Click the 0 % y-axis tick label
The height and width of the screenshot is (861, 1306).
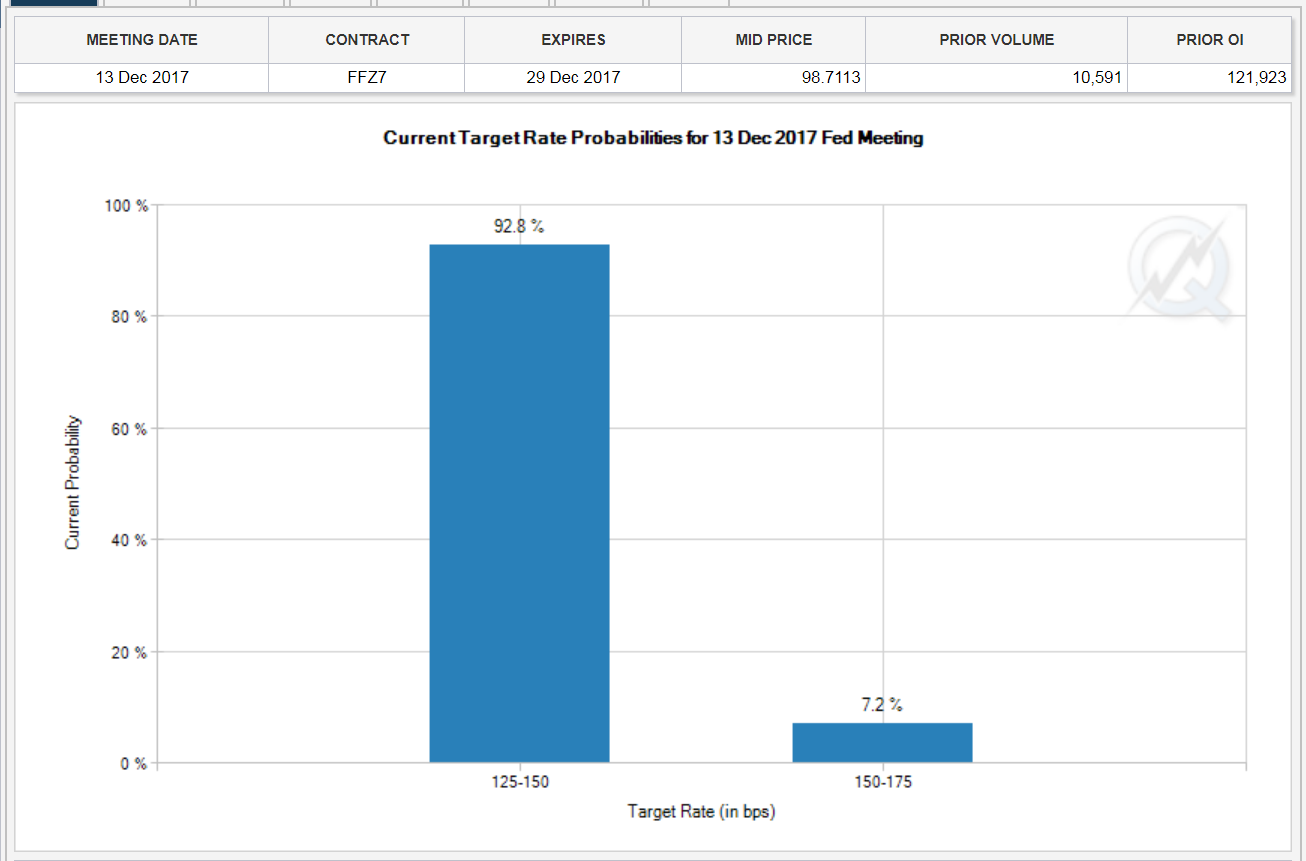[133, 764]
